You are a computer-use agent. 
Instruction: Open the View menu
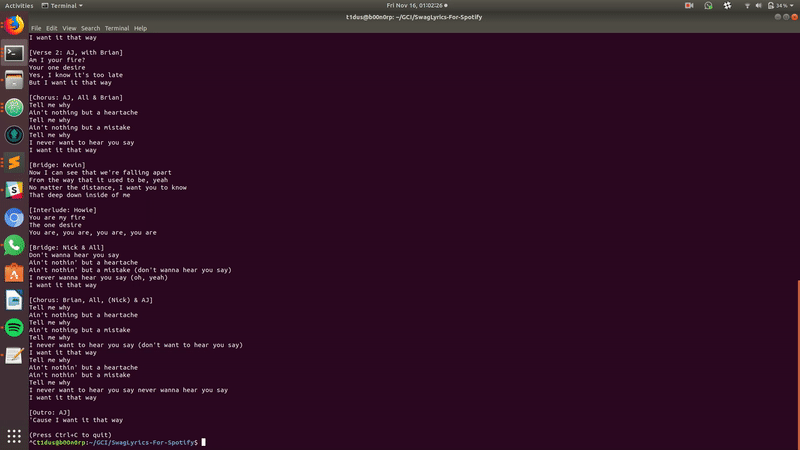click(69, 29)
